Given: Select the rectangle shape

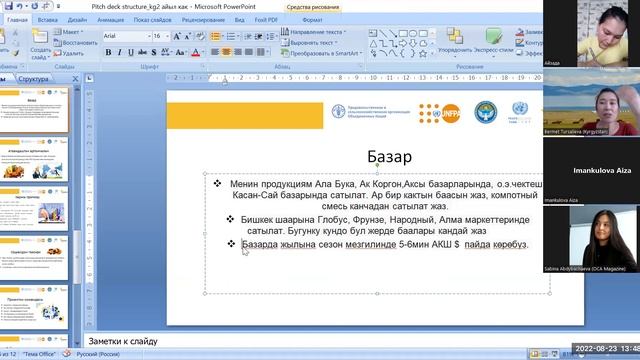Looking at the screenshot, I should click(403, 33).
